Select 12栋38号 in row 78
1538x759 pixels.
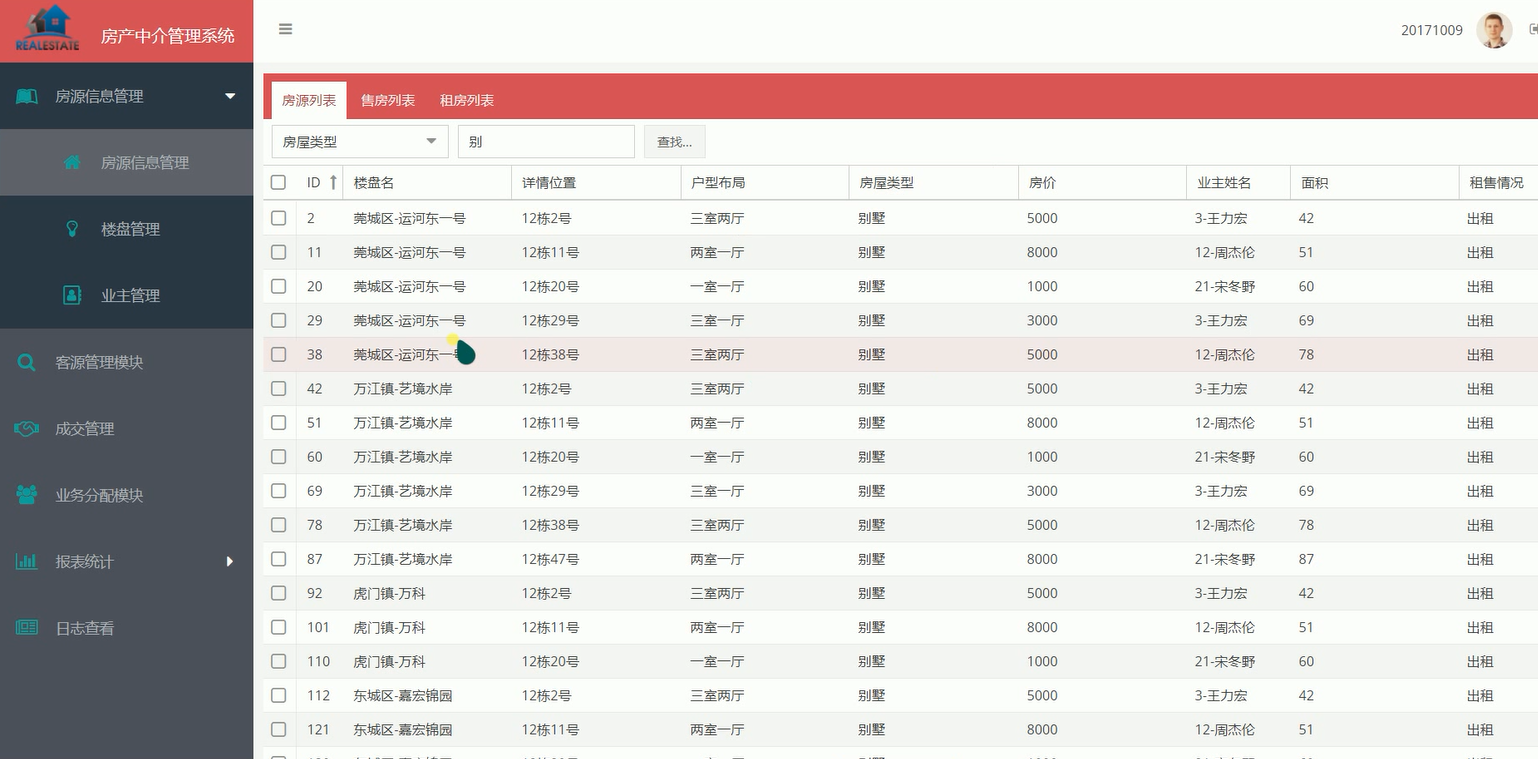pos(550,525)
